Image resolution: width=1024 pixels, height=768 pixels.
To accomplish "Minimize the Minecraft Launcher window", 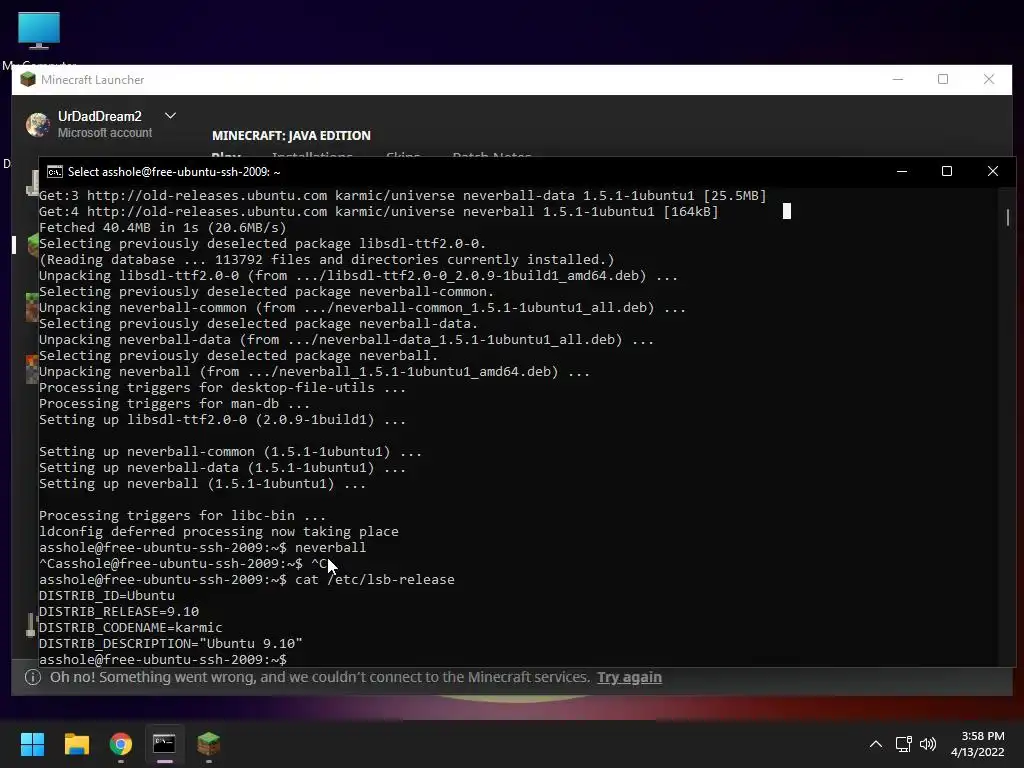I will coord(898,79).
